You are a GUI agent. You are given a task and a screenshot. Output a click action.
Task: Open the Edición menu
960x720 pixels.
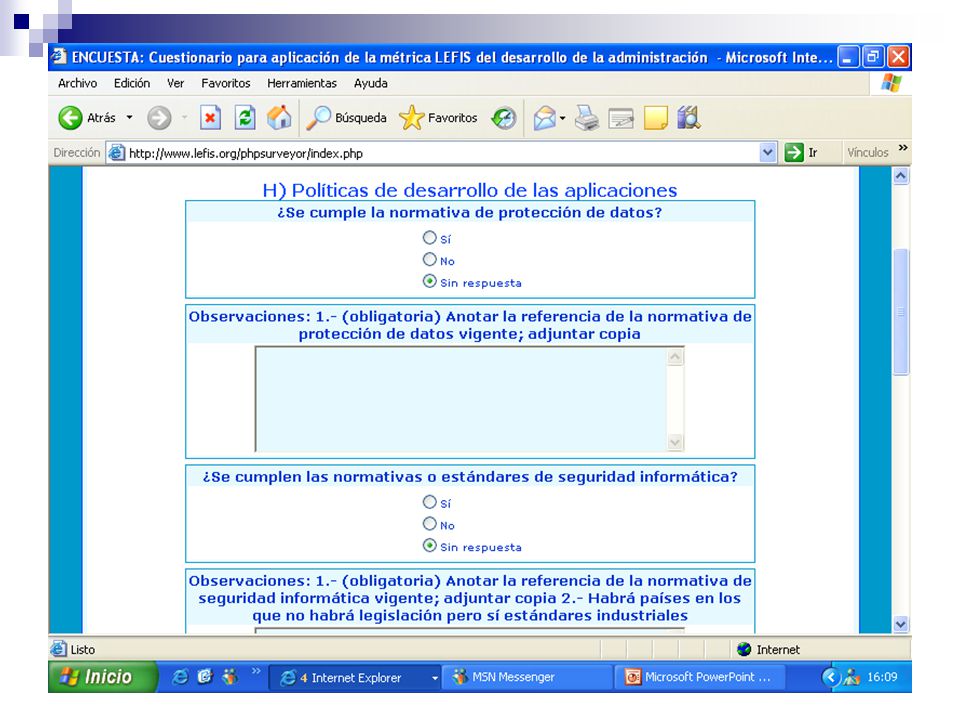tap(132, 83)
